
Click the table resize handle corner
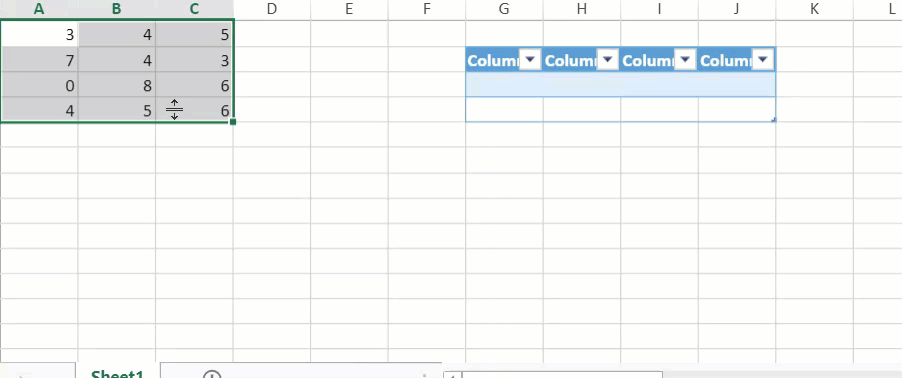pos(773,120)
